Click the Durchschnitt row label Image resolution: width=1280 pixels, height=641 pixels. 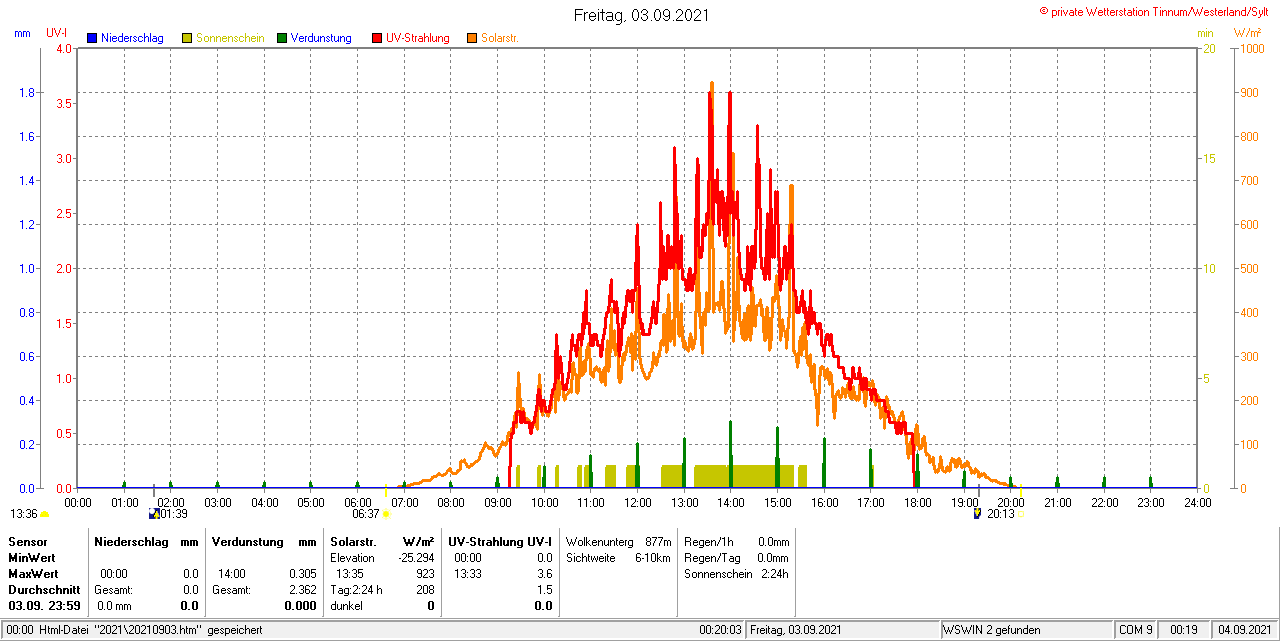pos(44,589)
